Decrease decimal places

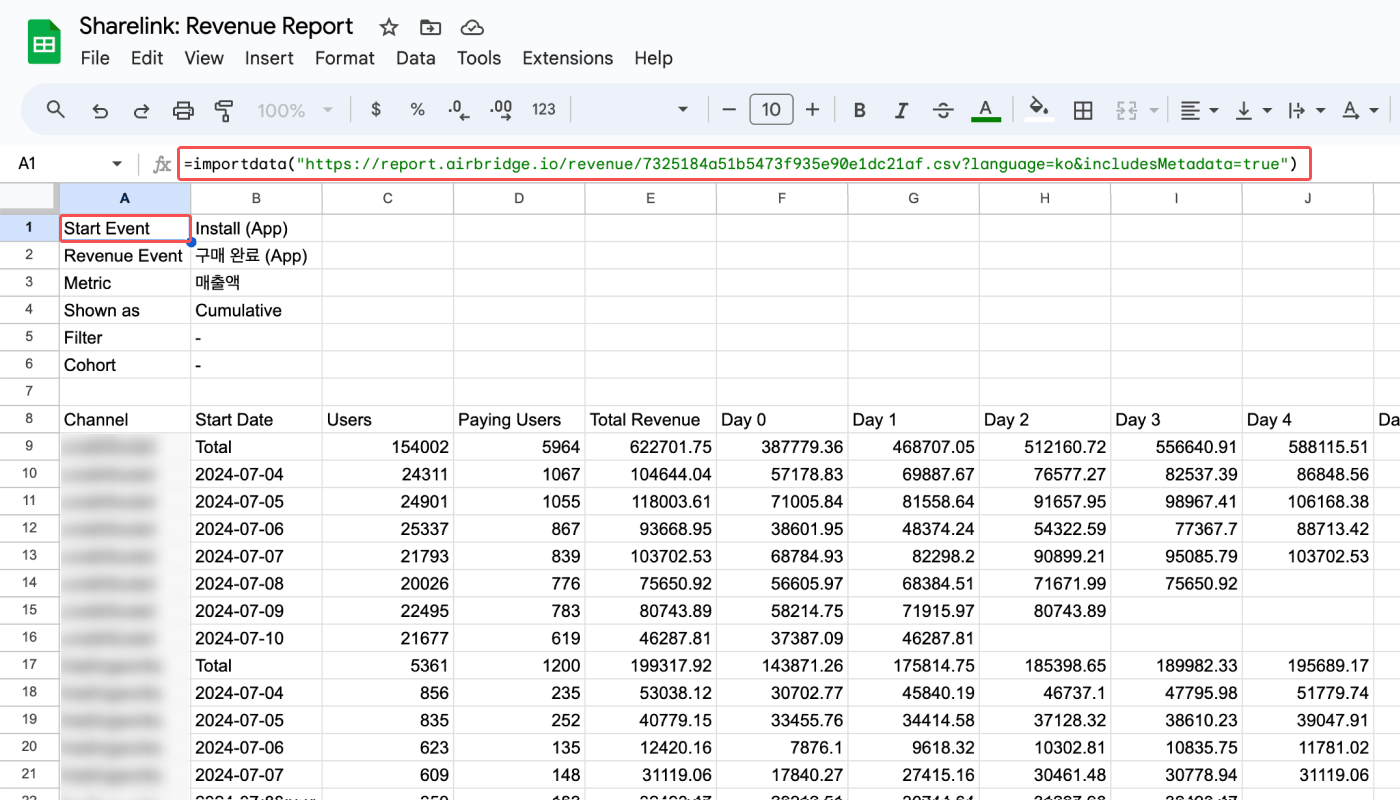click(x=459, y=110)
